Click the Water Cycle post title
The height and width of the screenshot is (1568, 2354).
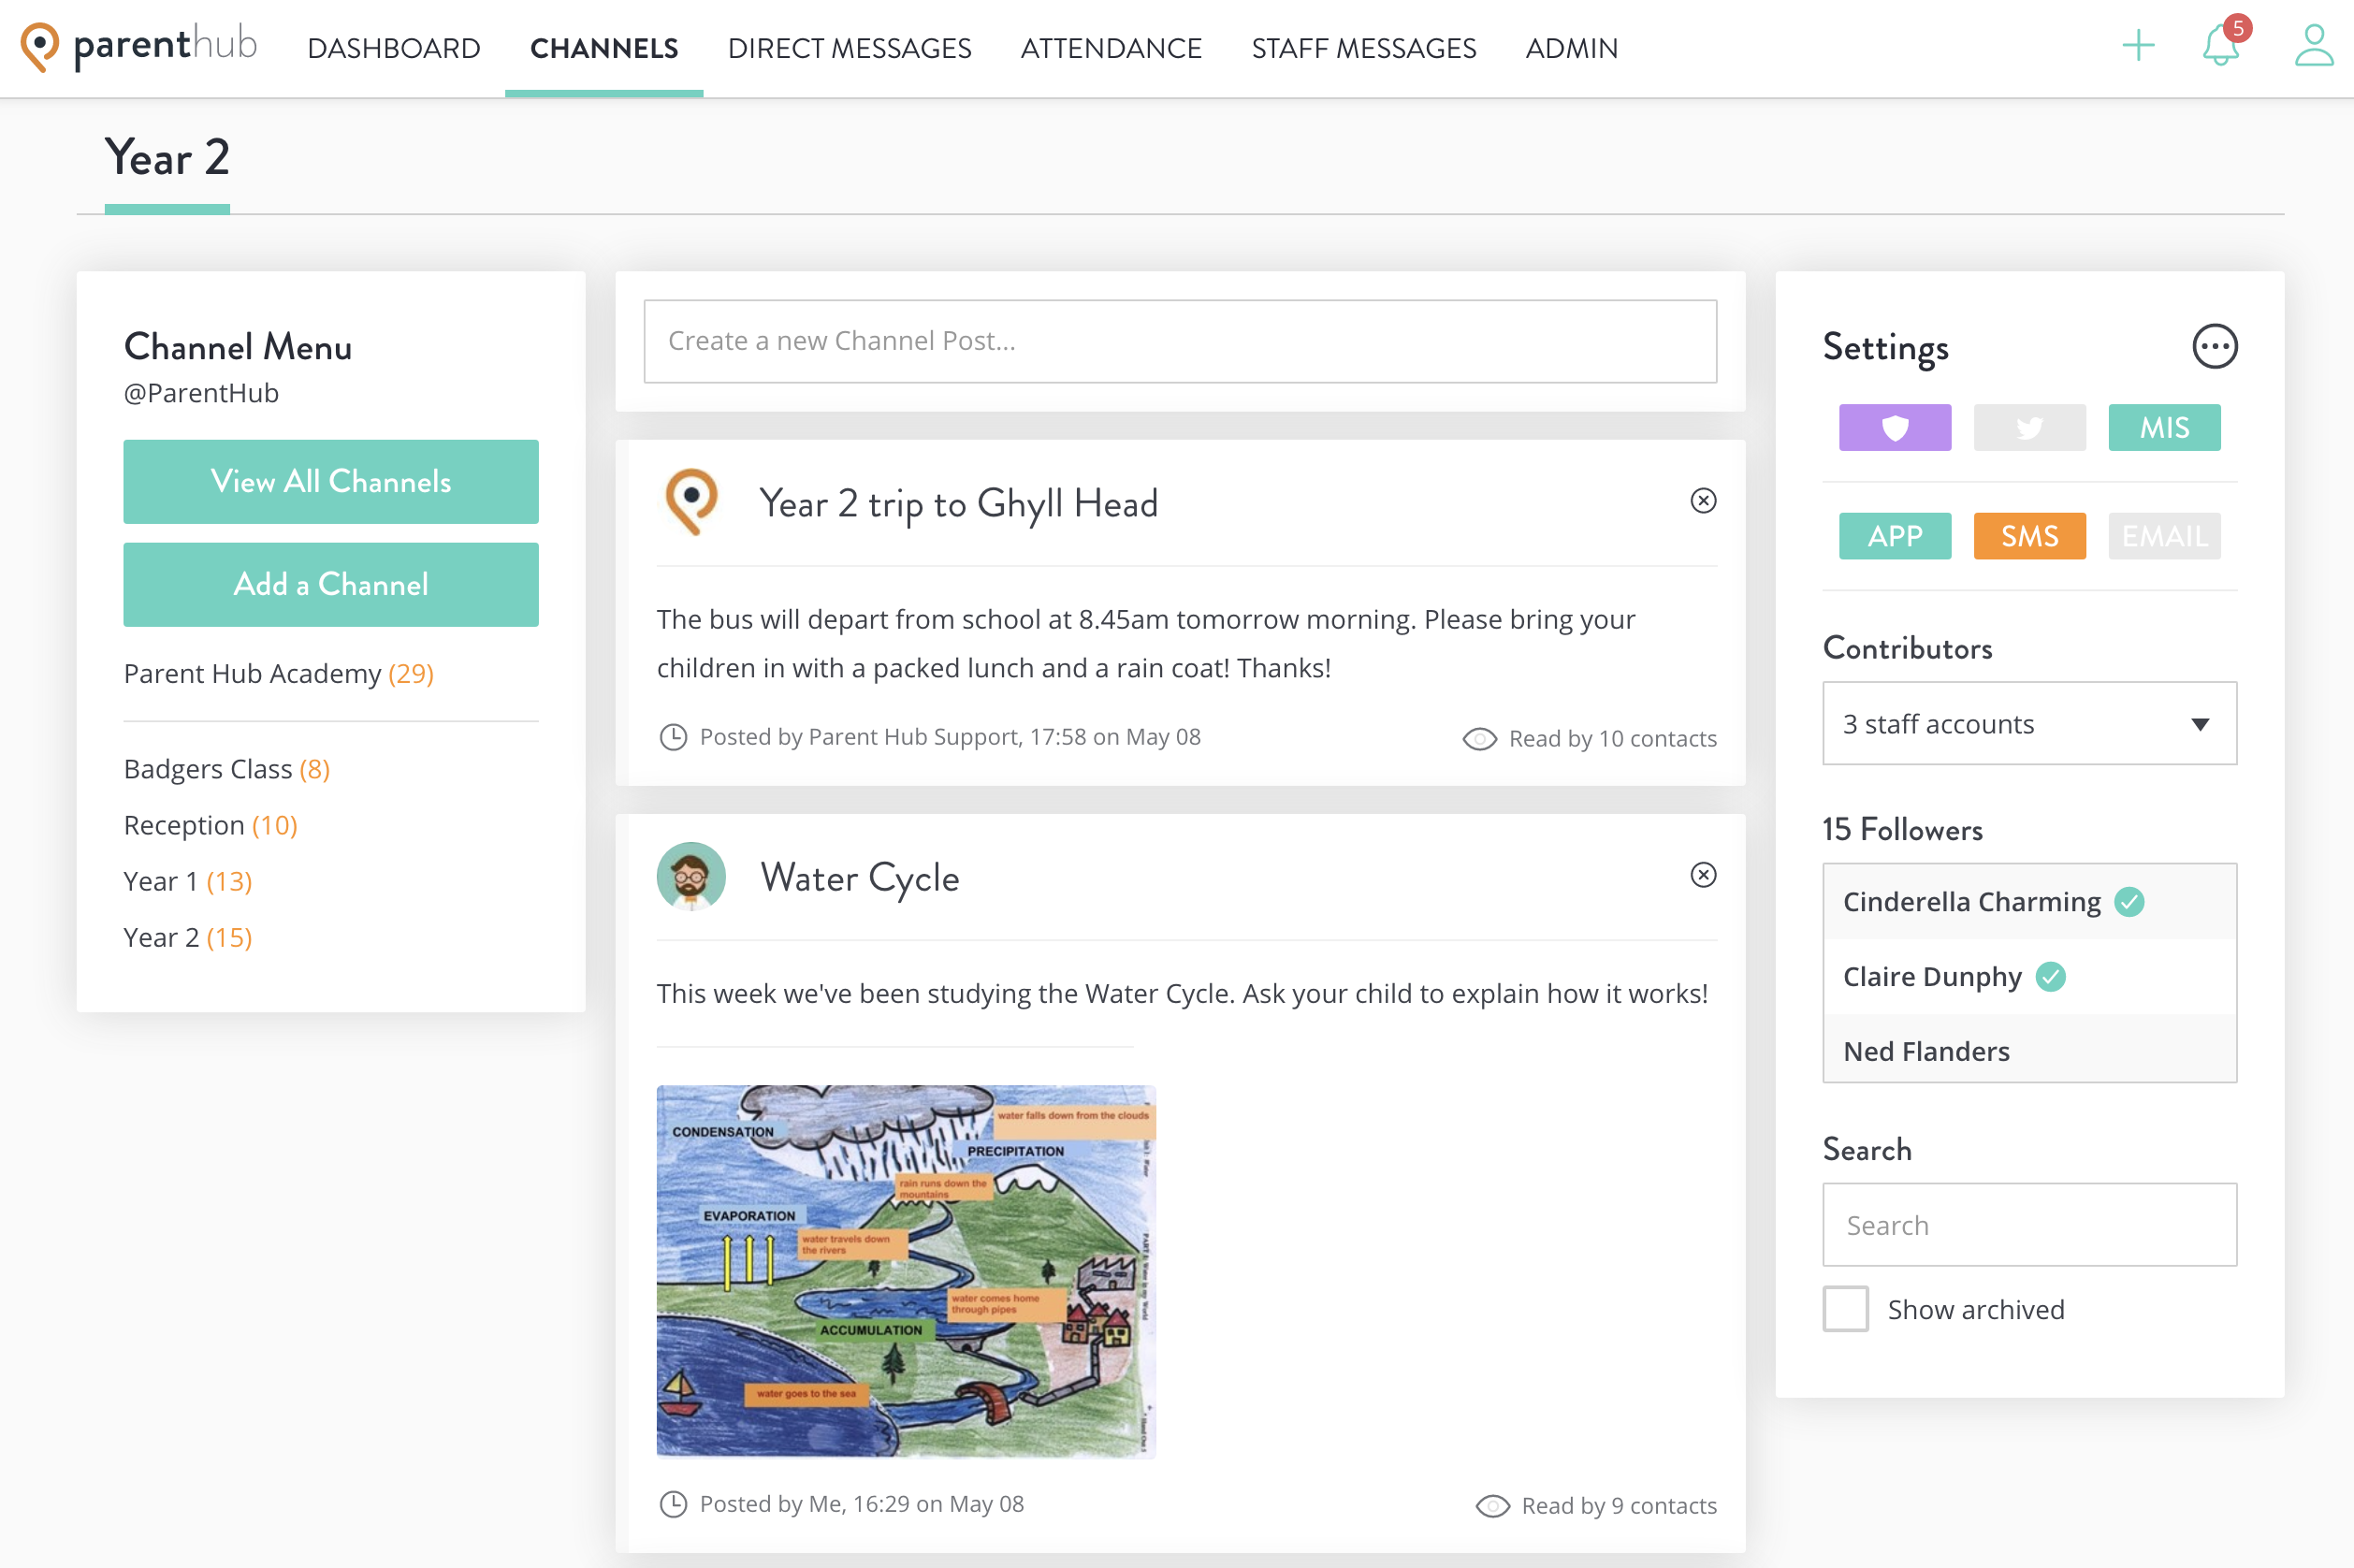(860, 878)
